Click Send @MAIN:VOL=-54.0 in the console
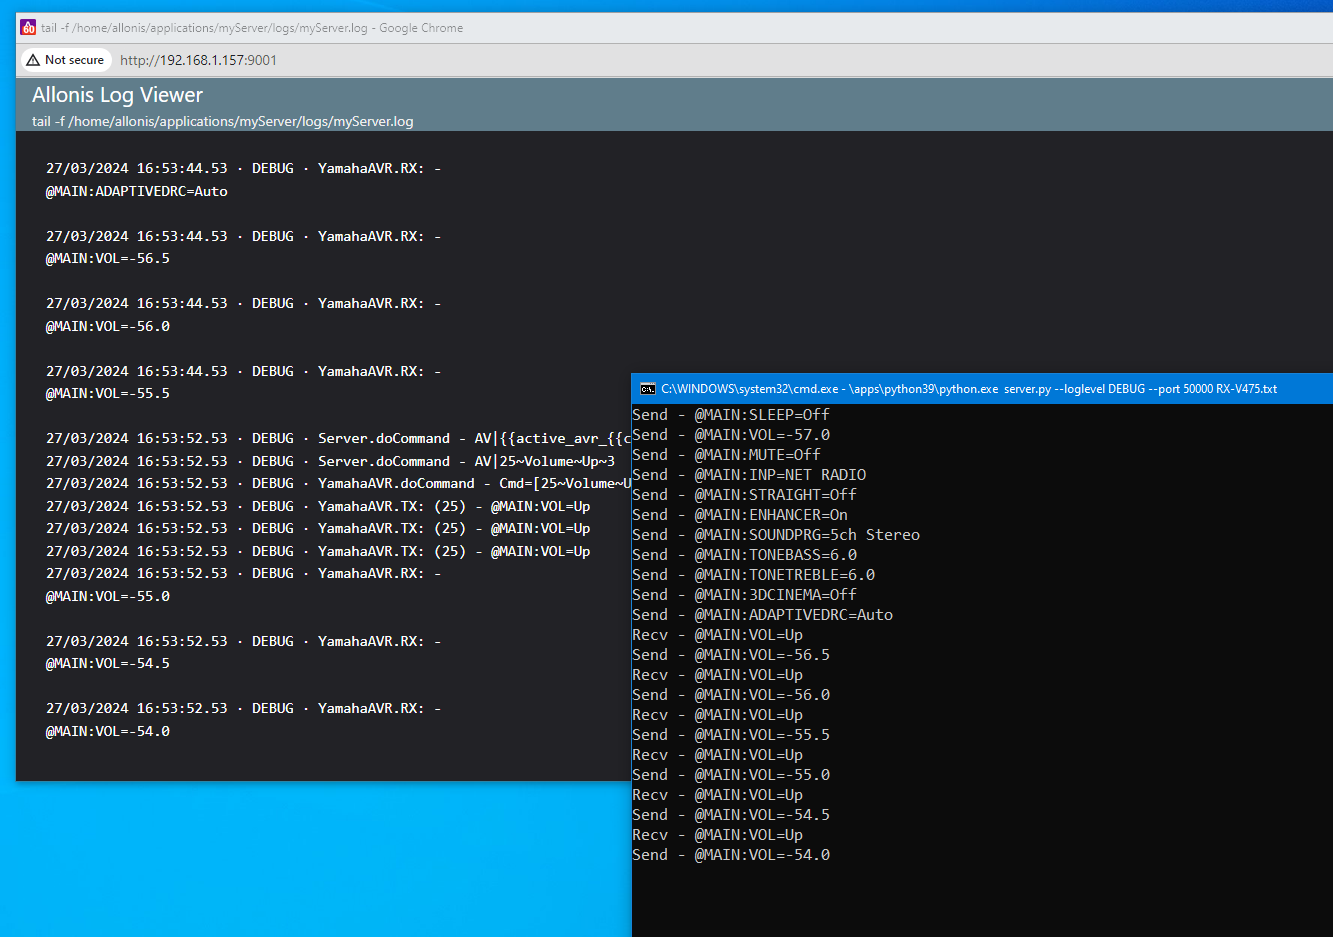Screen dimensions: 1333x937 click(x=731, y=854)
